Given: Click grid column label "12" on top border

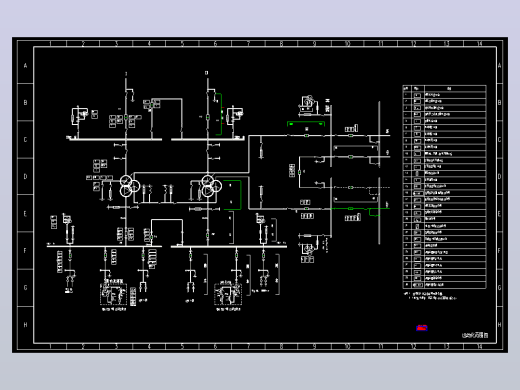Looking at the screenshot, I should click(x=413, y=44).
